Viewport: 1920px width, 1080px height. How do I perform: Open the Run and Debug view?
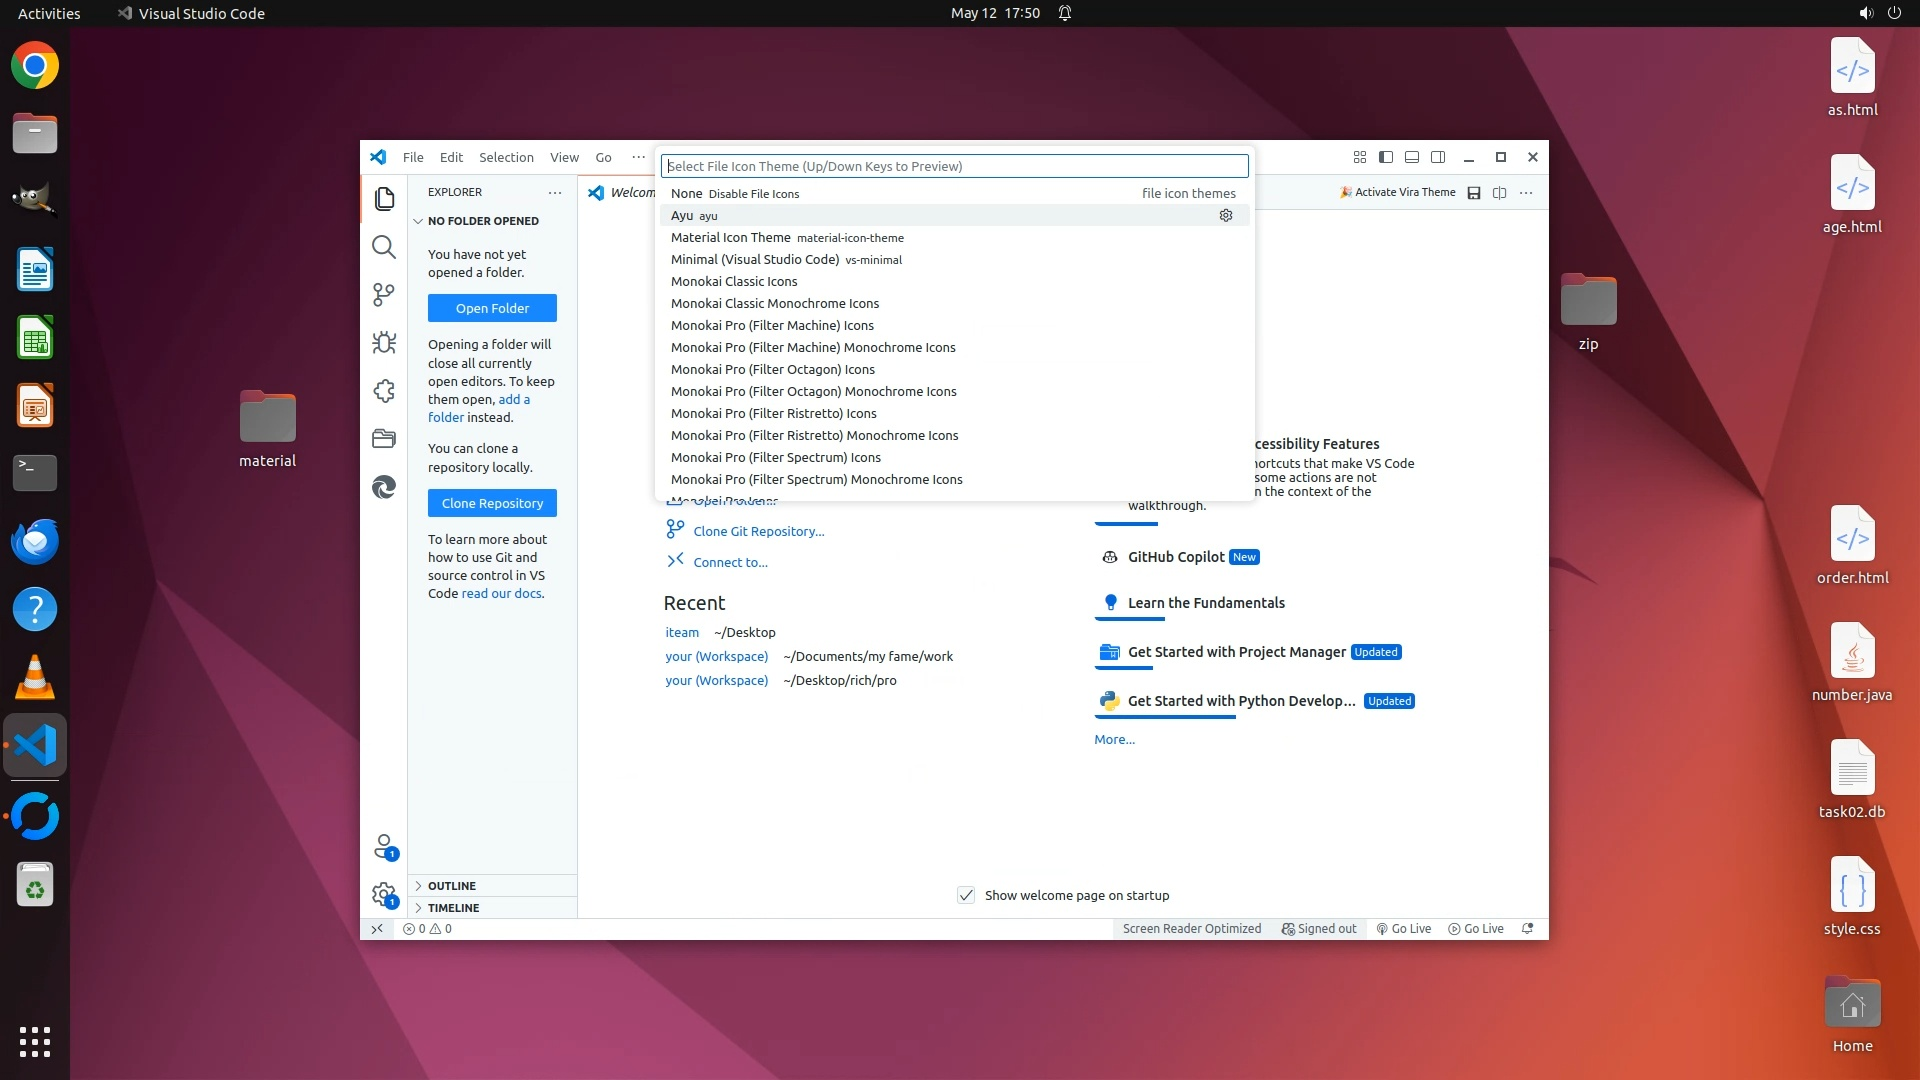point(384,343)
